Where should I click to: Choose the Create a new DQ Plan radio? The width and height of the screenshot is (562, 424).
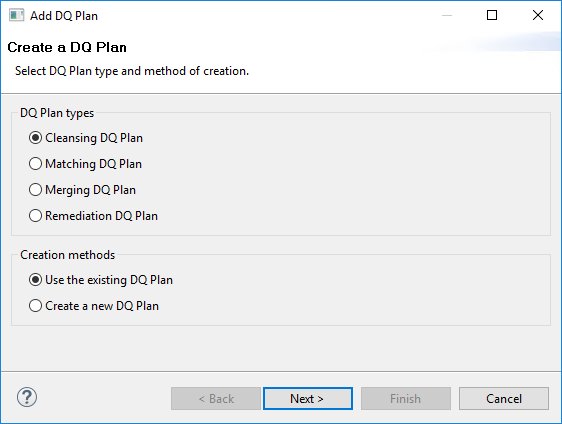(x=35, y=306)
